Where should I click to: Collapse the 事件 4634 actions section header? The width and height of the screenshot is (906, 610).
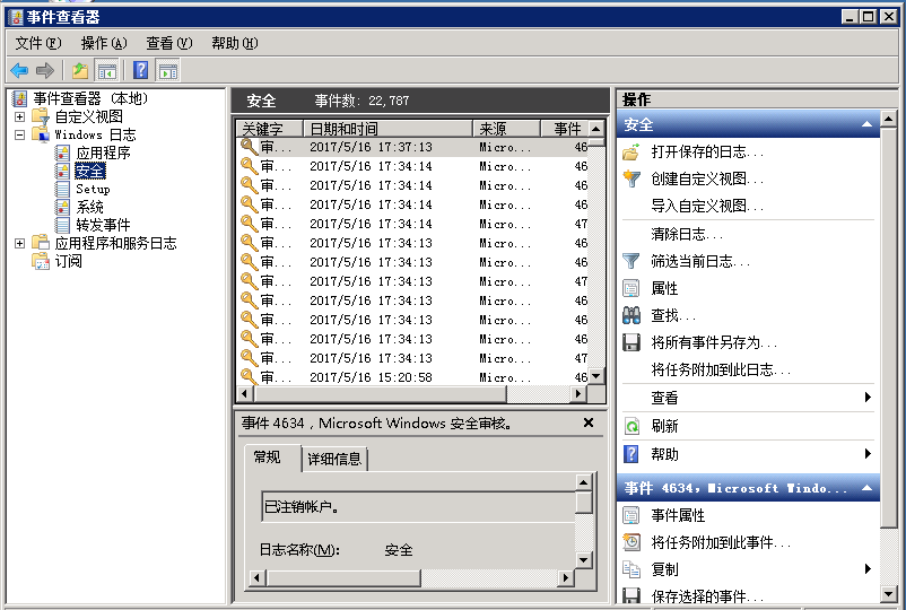coord(867,488)
